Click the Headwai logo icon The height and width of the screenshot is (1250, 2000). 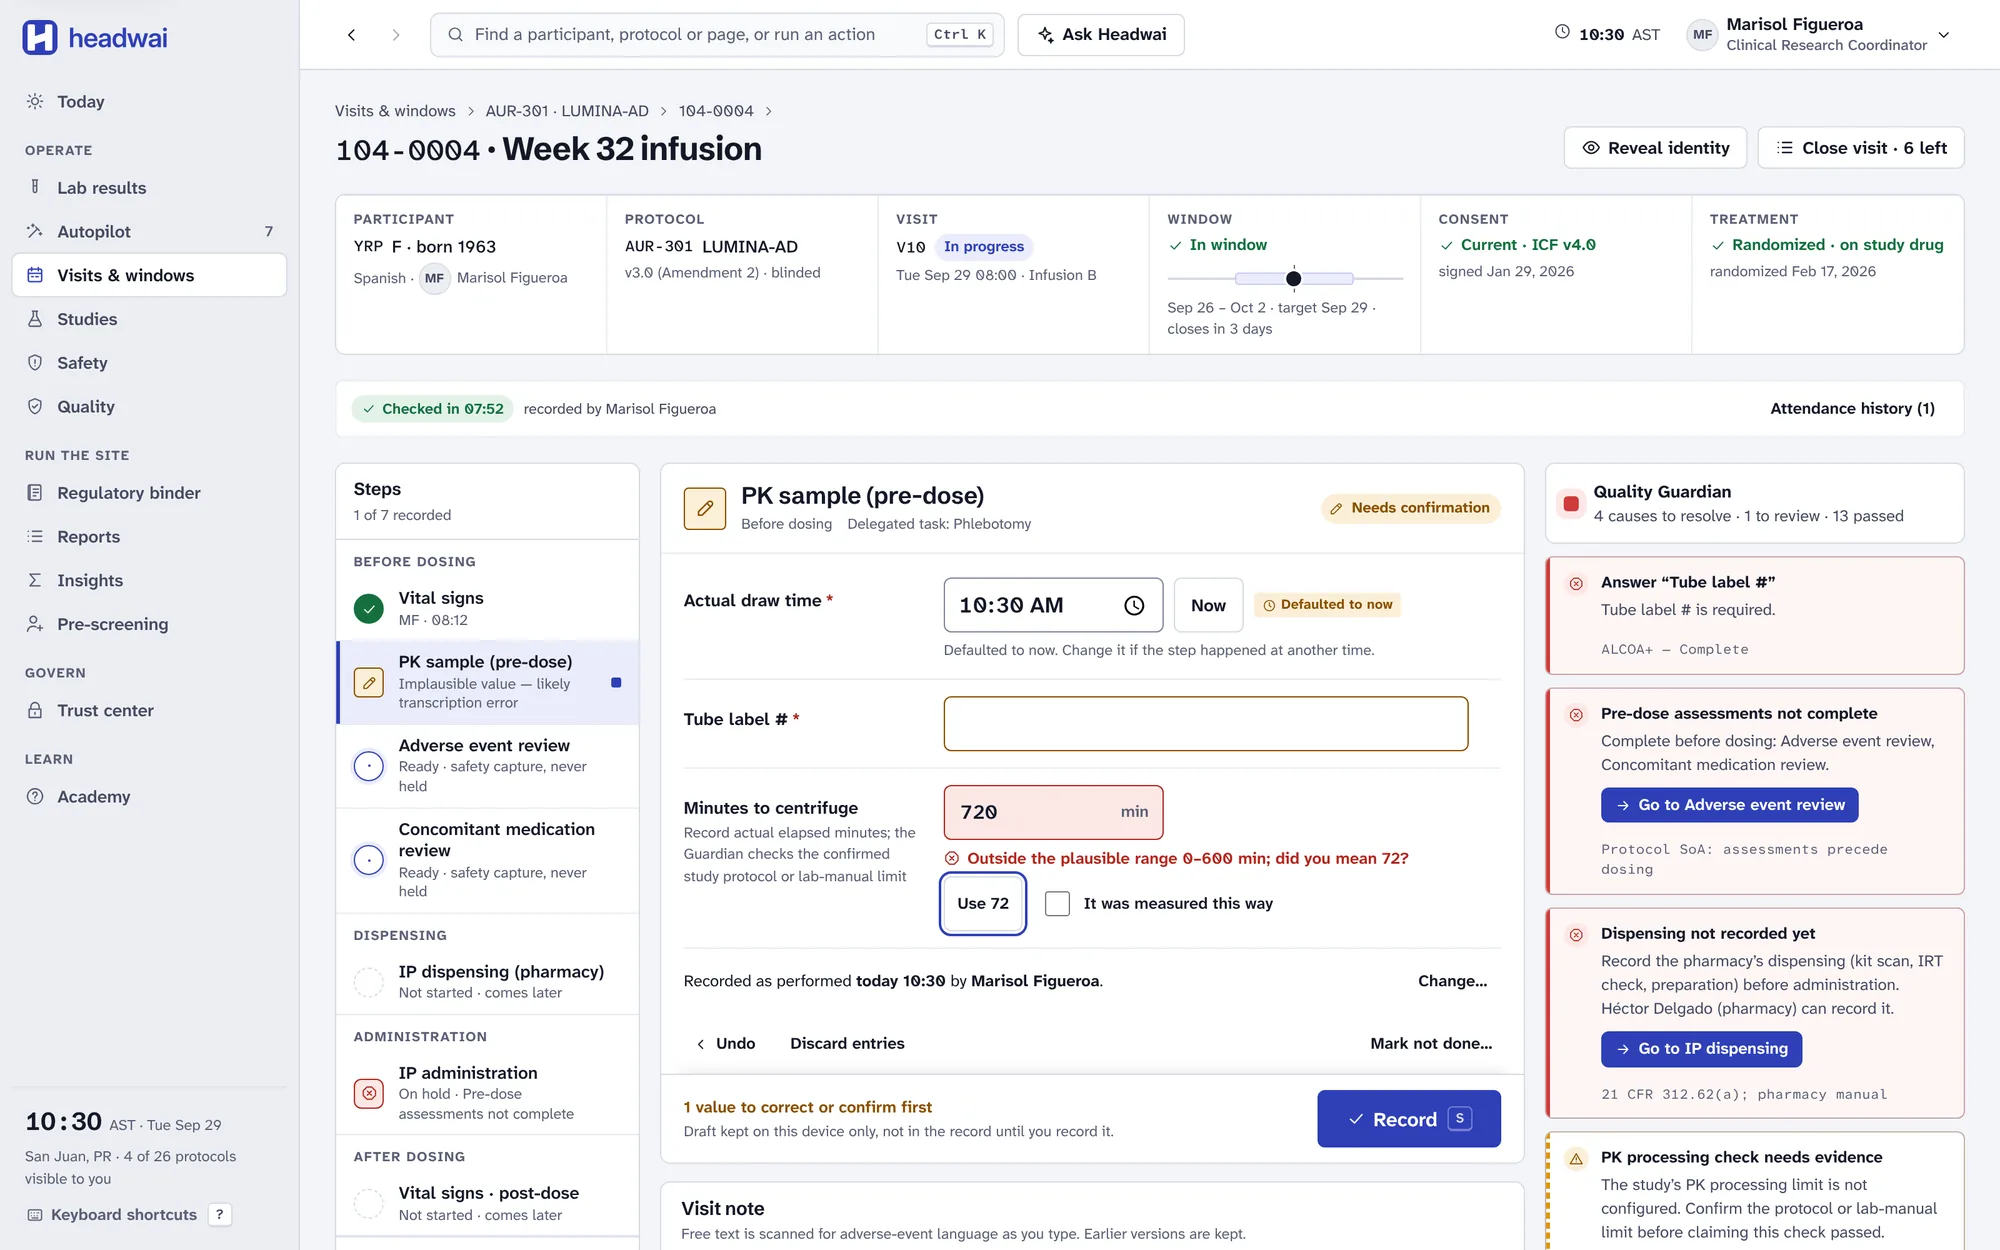click(40, 37)
